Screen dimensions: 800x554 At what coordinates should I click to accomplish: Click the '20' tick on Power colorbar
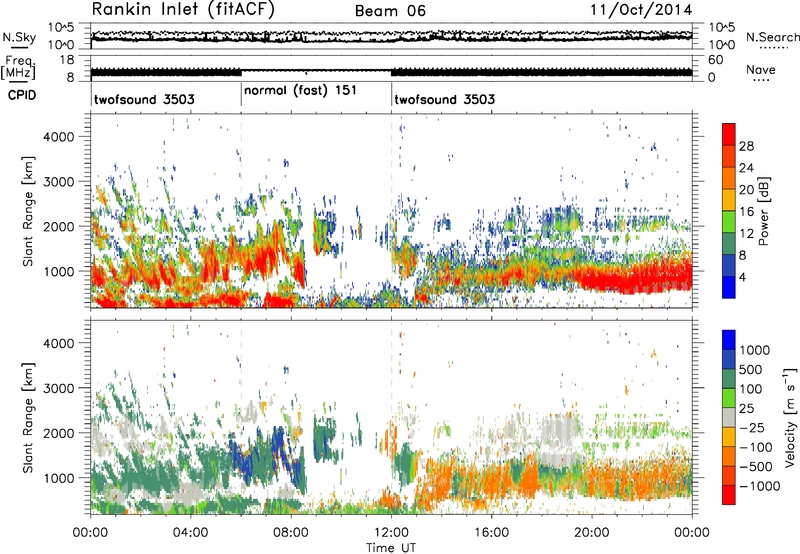point(746,190)
